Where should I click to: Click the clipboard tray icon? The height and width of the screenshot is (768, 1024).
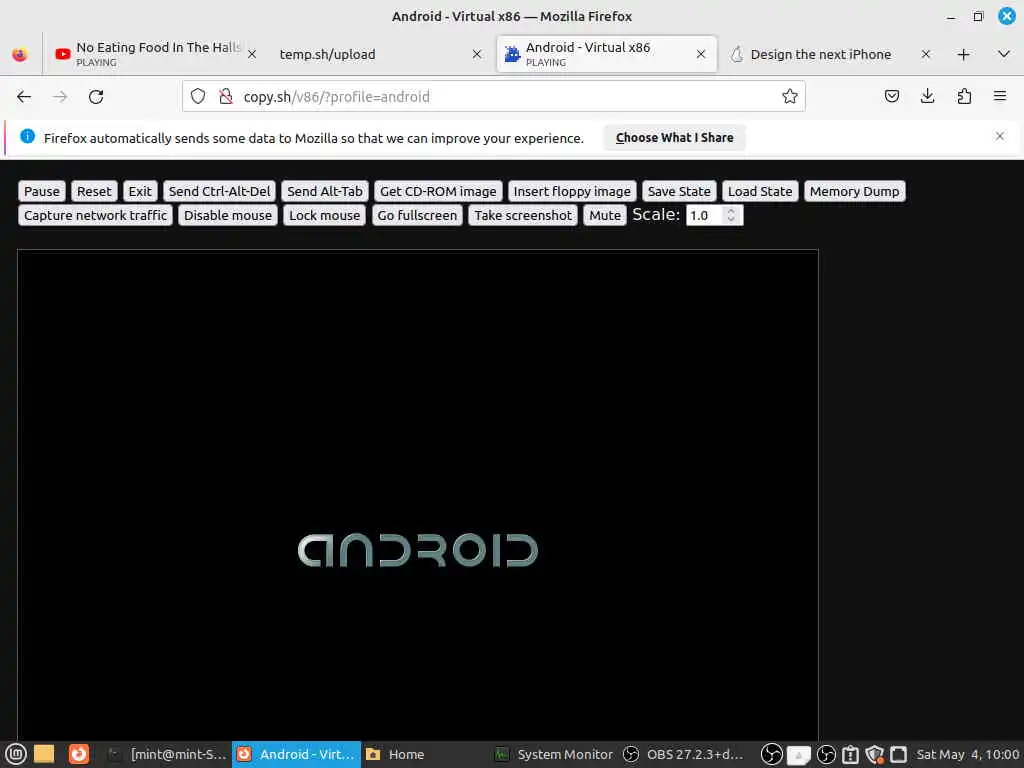coord(850,754)
